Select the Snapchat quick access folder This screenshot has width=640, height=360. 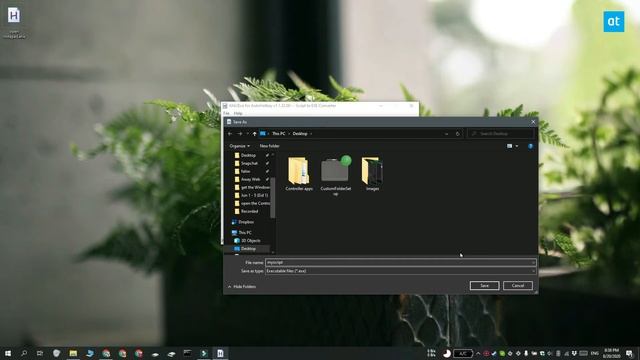(x=249, y=163)
